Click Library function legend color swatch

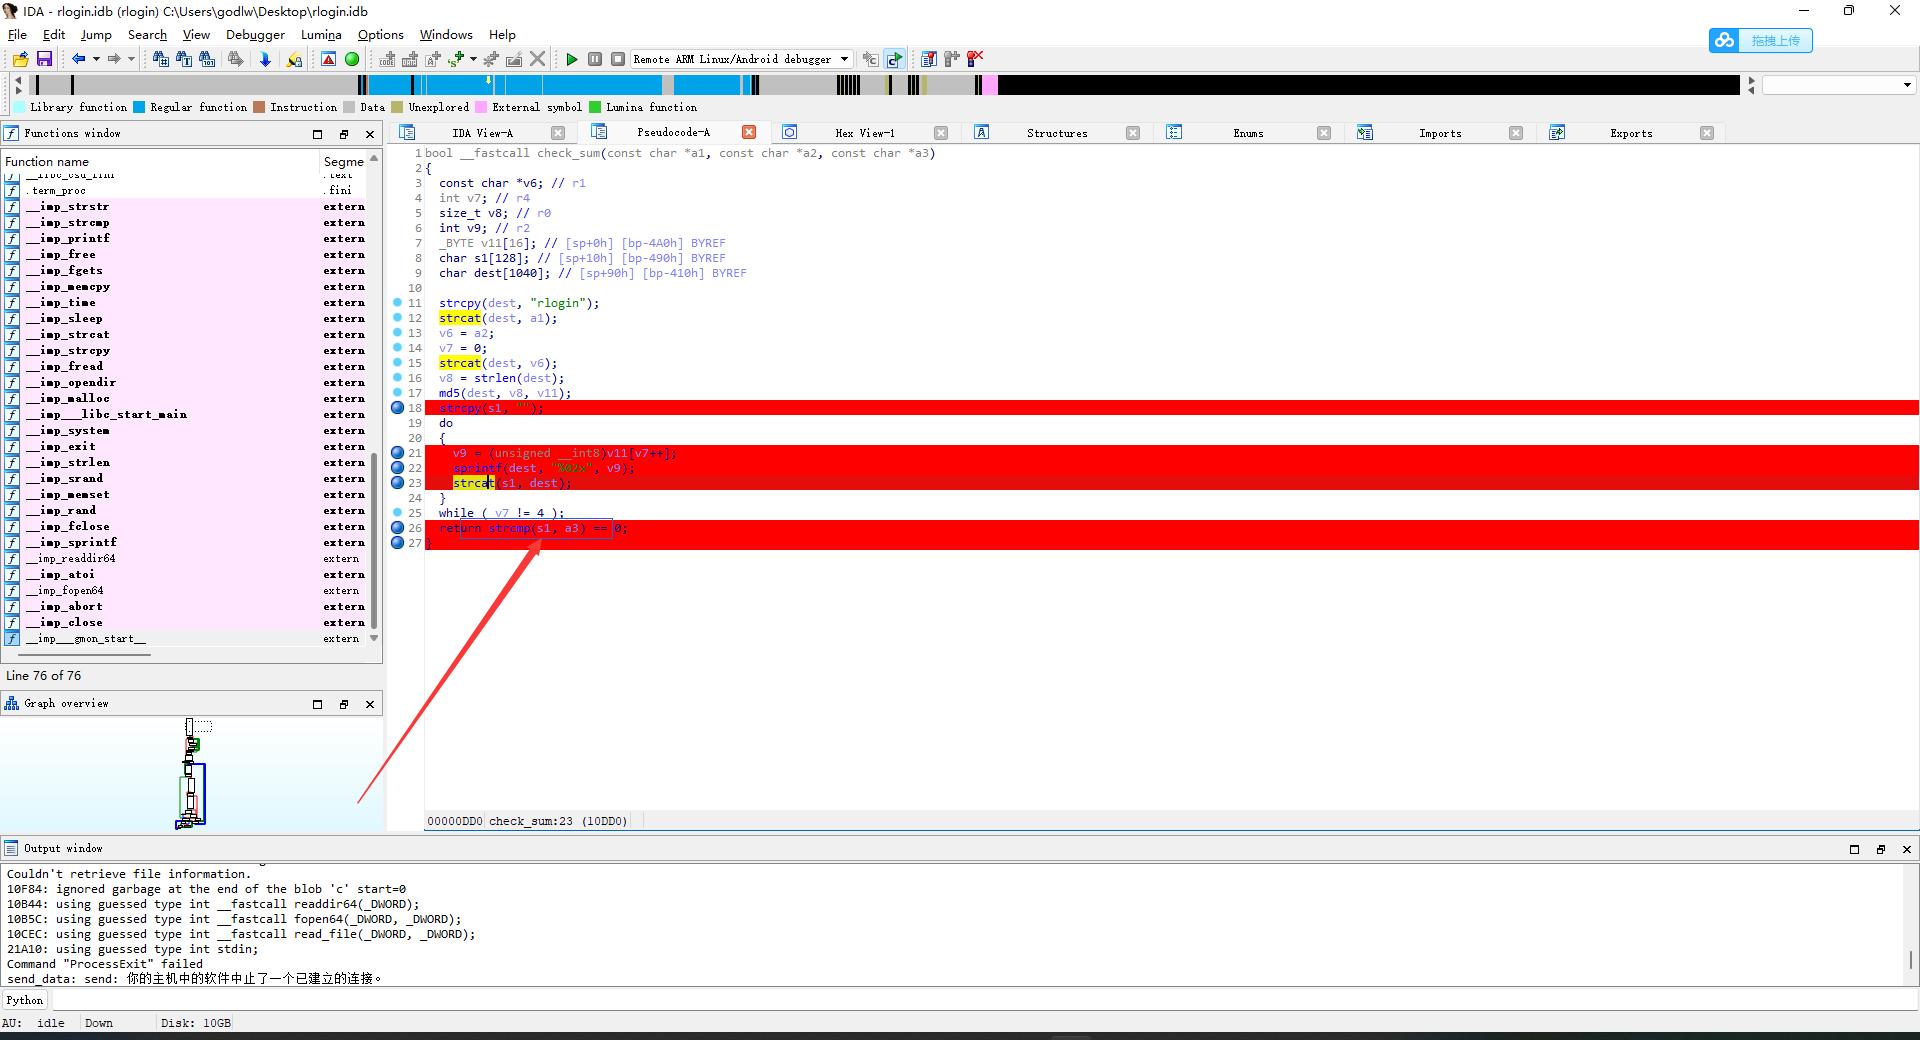pos(19,107)
